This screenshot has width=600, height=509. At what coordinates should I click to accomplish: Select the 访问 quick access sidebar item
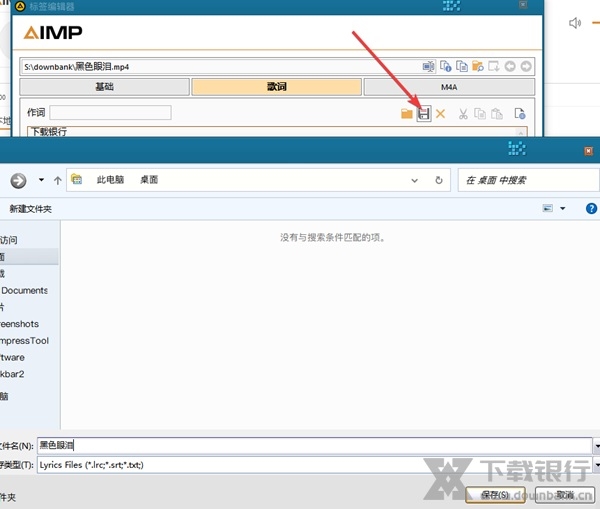point(8,240)
